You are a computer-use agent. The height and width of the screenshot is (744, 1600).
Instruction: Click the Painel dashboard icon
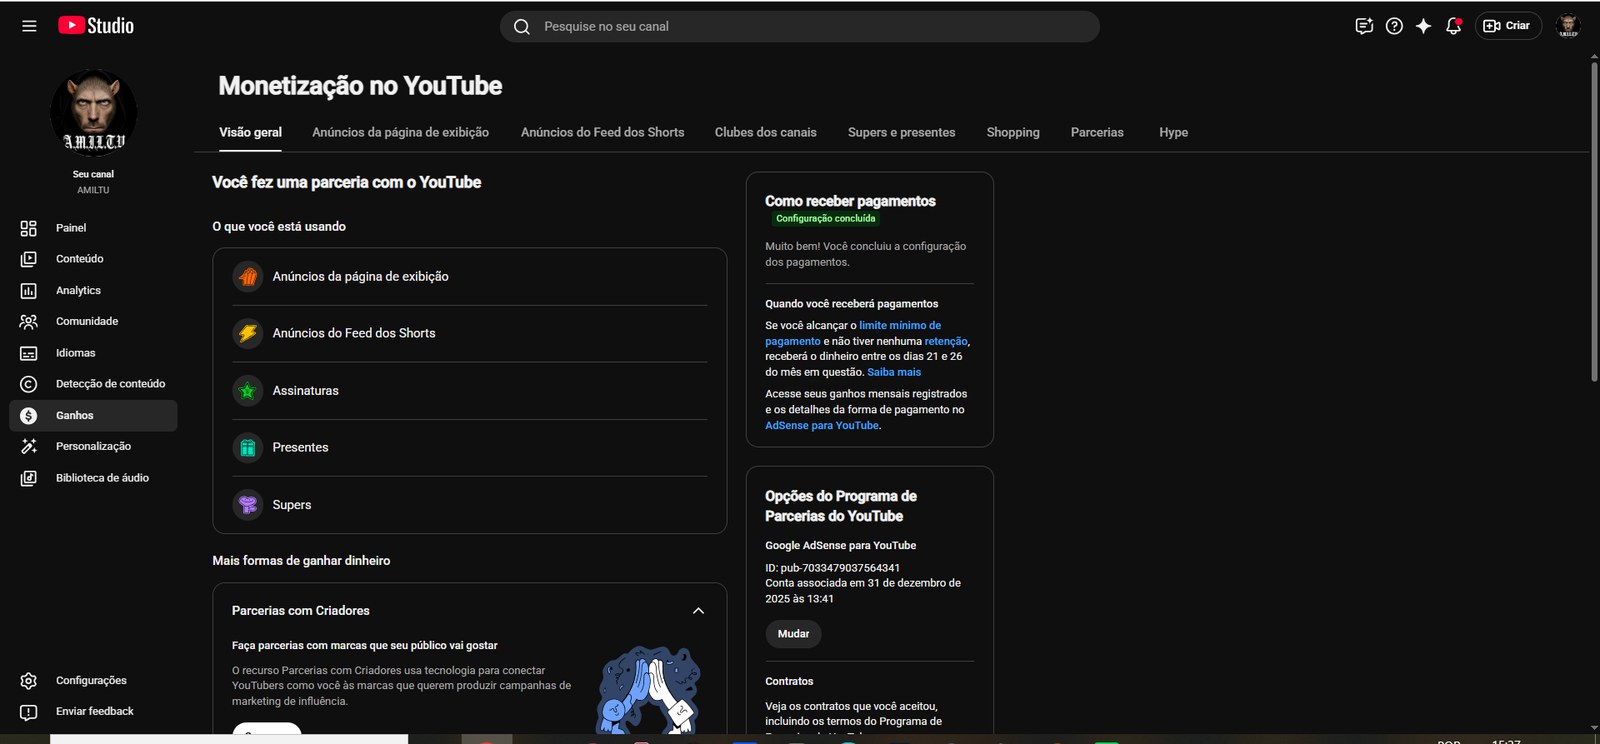click(29, 228)
